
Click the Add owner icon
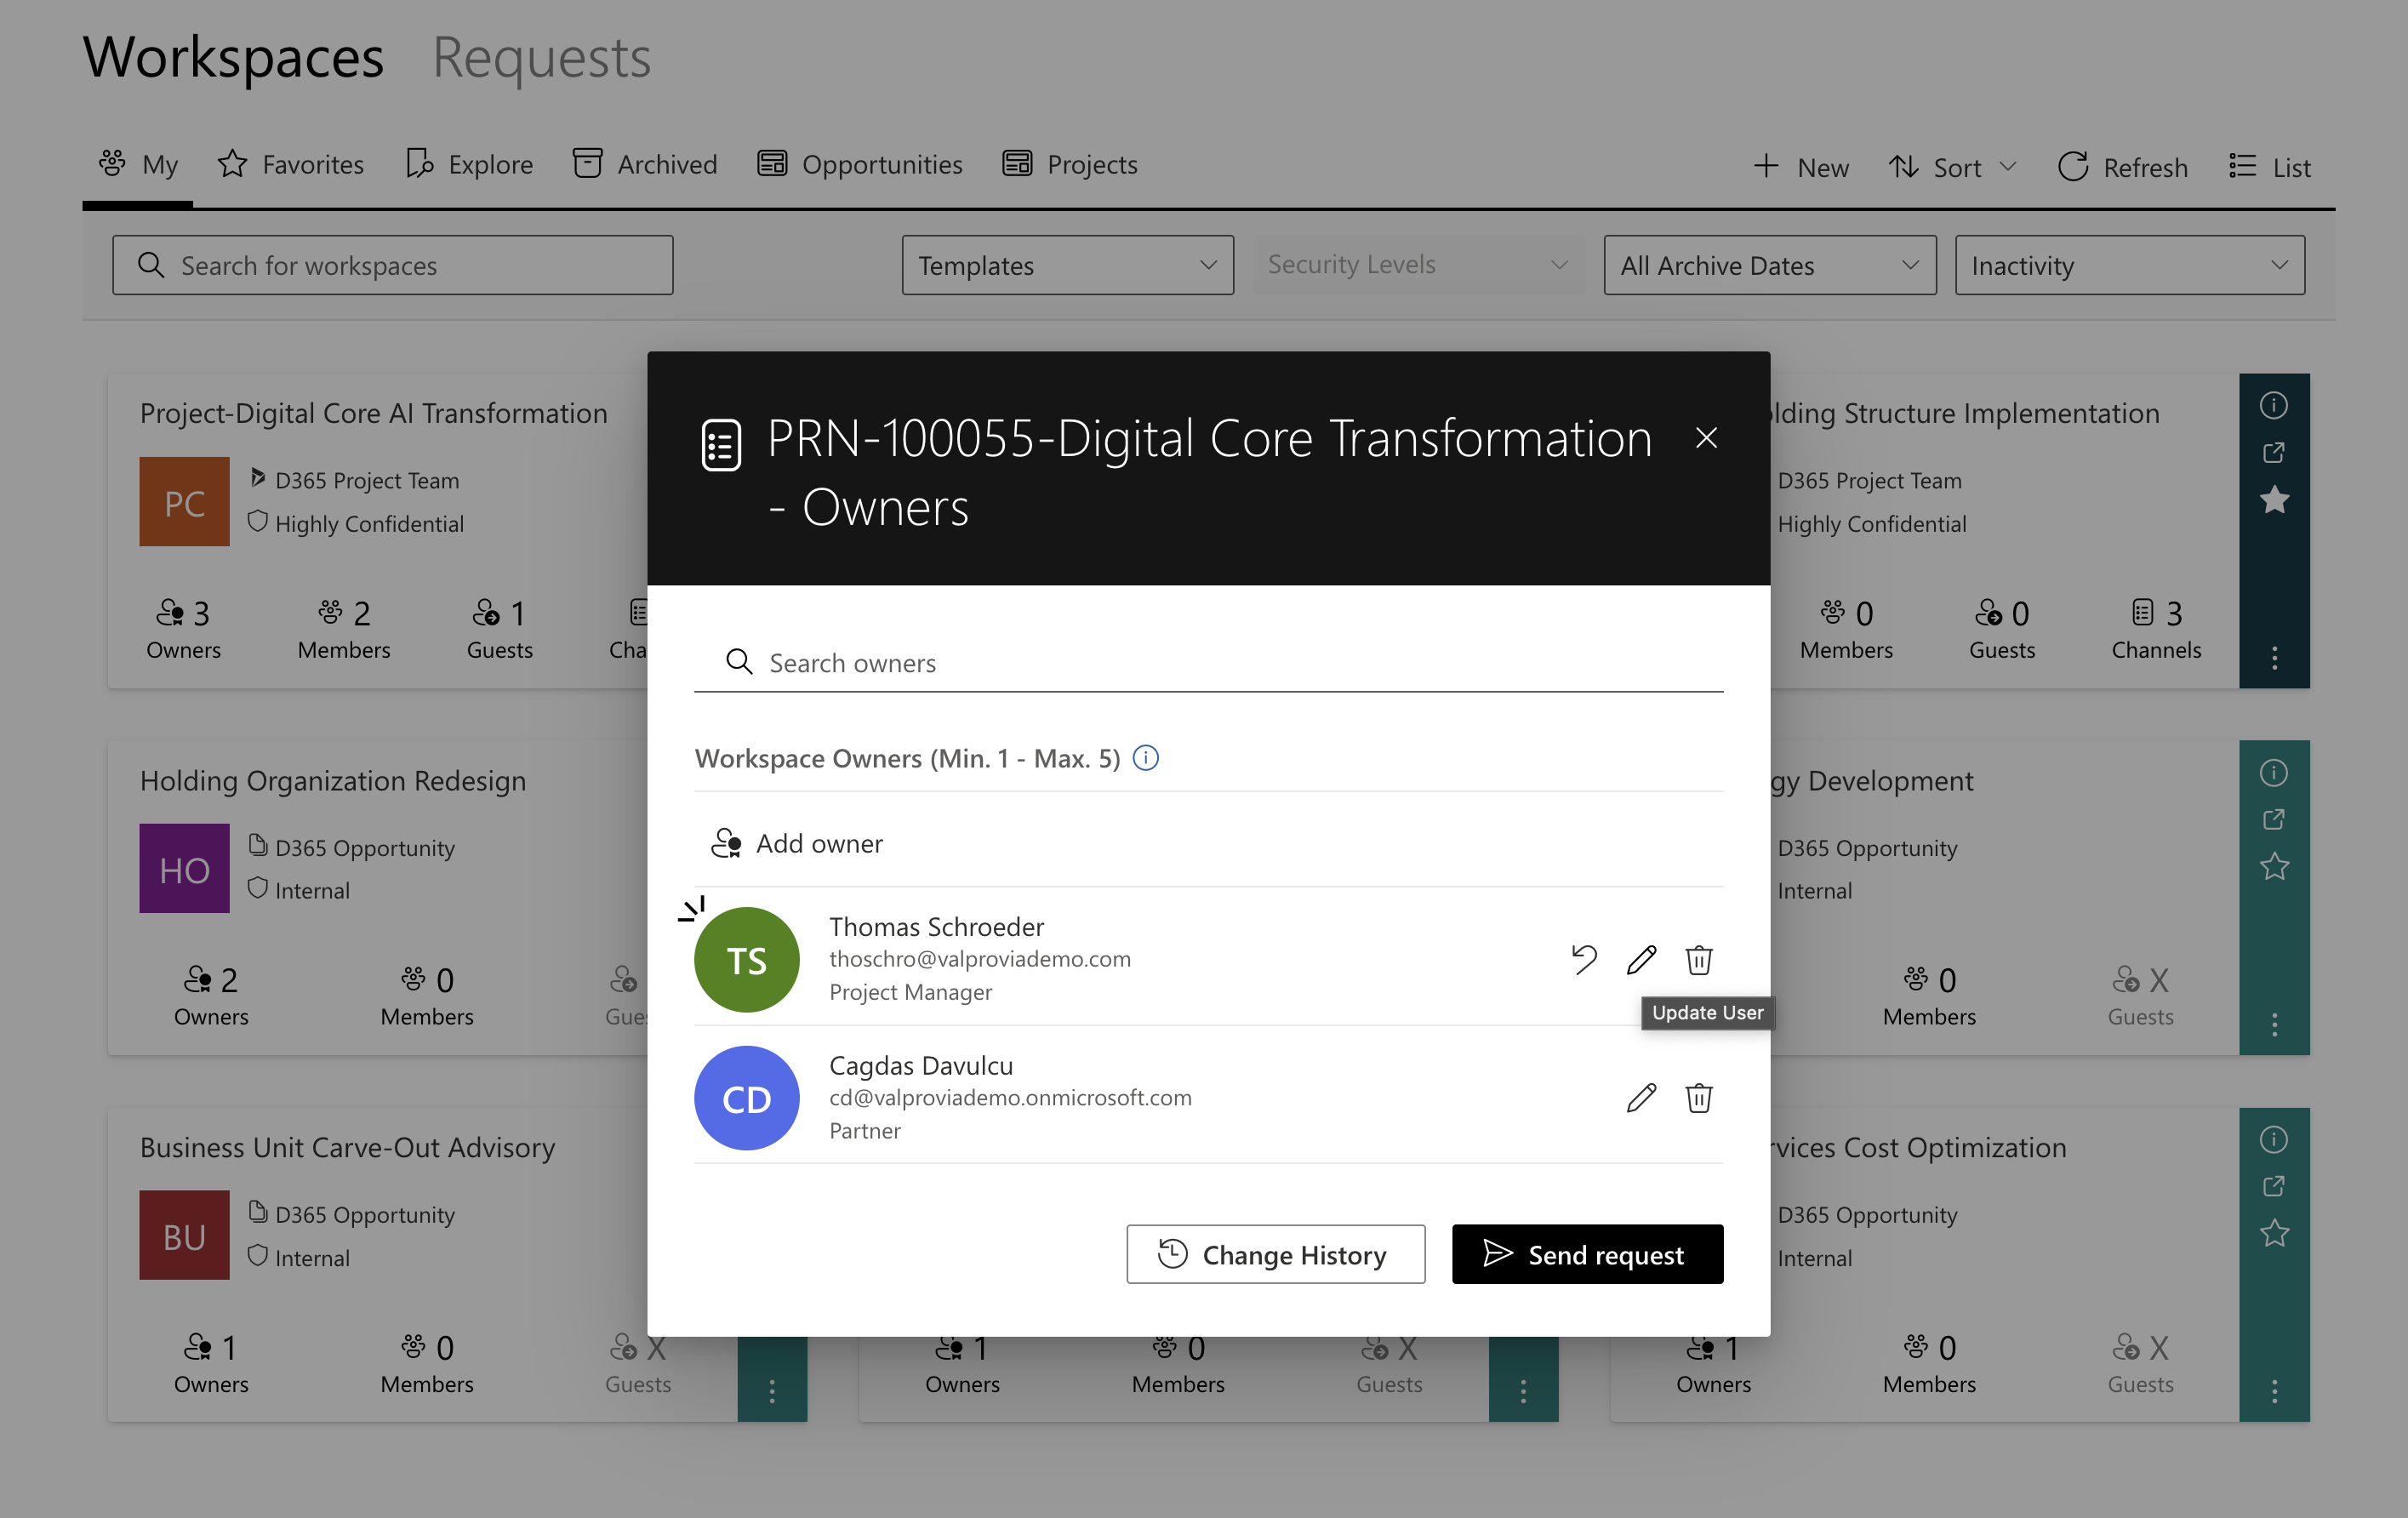pos(726,843)
